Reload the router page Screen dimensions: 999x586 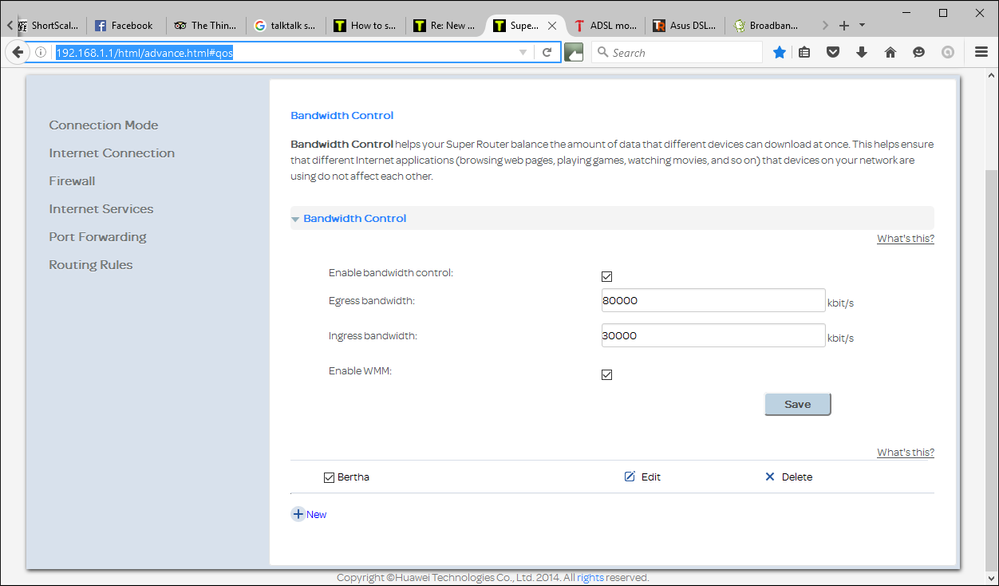click(x=547, y=52)
